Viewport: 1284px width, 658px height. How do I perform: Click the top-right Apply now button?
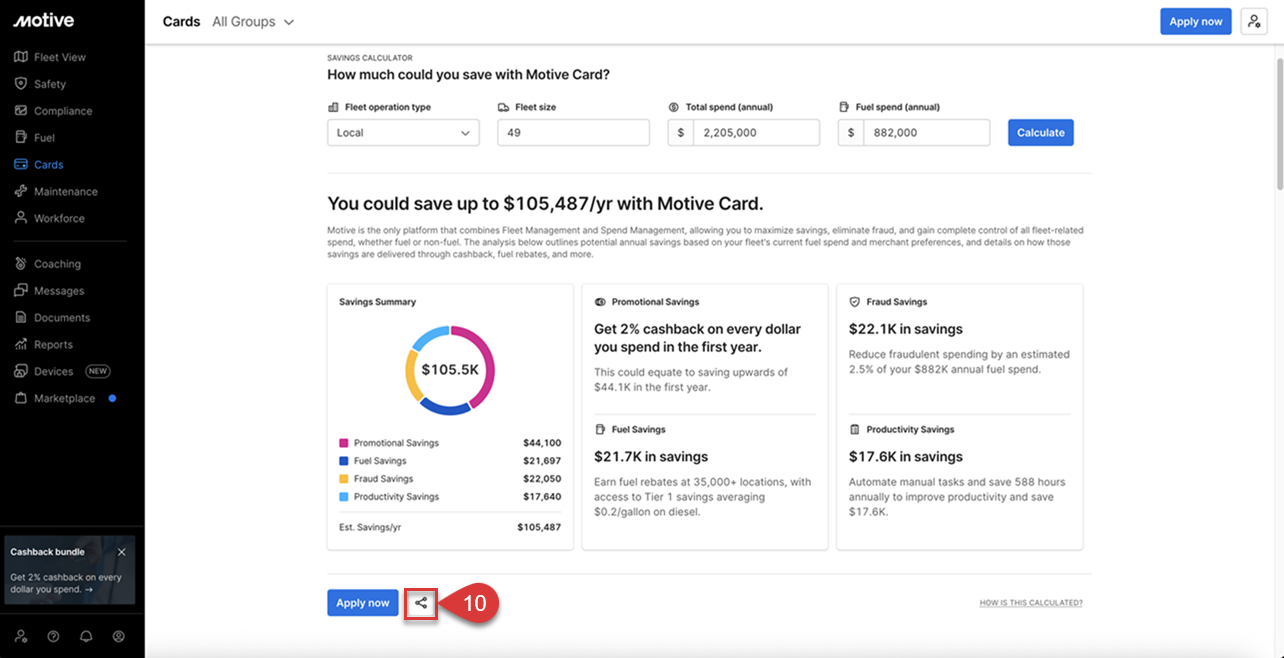(1195, 22)
